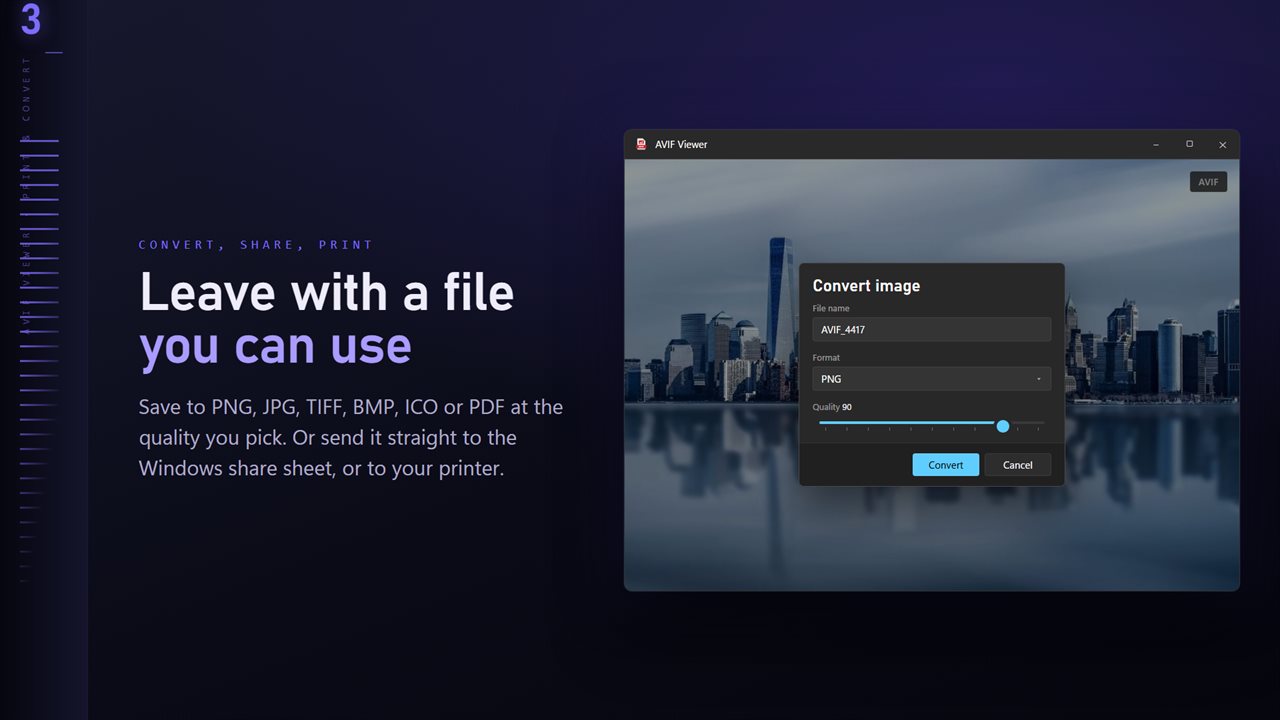Click the 'Quality 90' label
1280x720 pixels.
coord(832,407)
